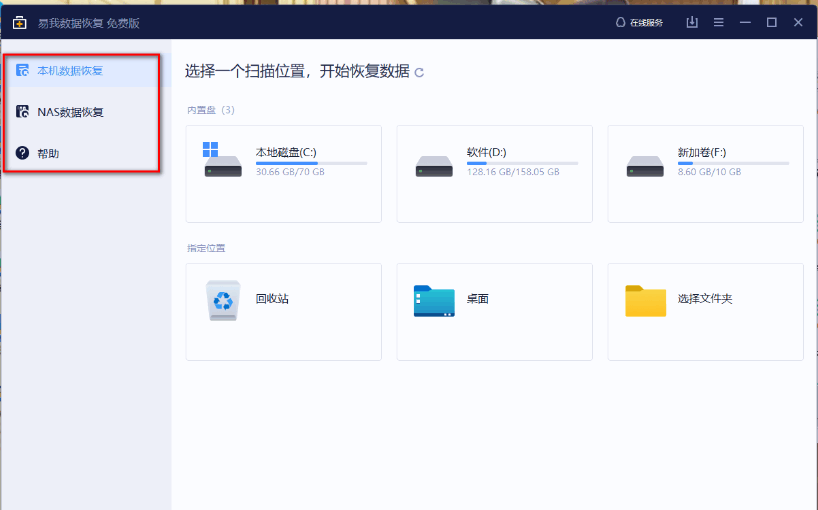The image size is (818, 510).
Task: Select 本地磁盘(C:) drive card
Action: coord(283,174)
